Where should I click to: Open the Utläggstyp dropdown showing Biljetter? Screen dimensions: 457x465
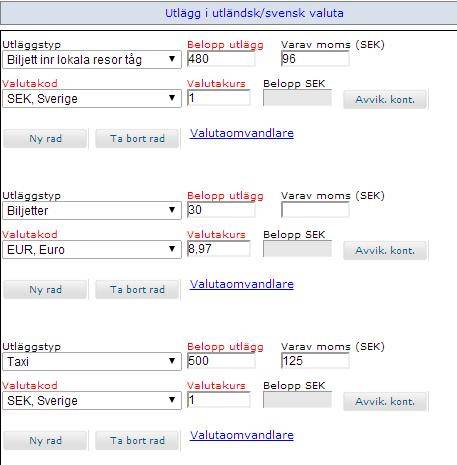[x=92, y=211]
